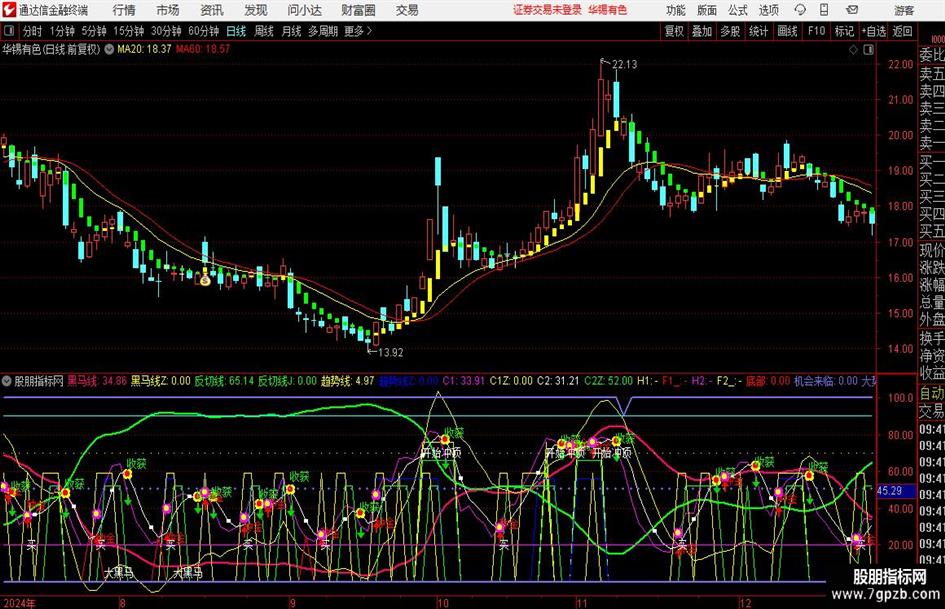The image size is (945, 609).
Task: Switch to the 1分钟 period tab
Action: coord(61,31)
